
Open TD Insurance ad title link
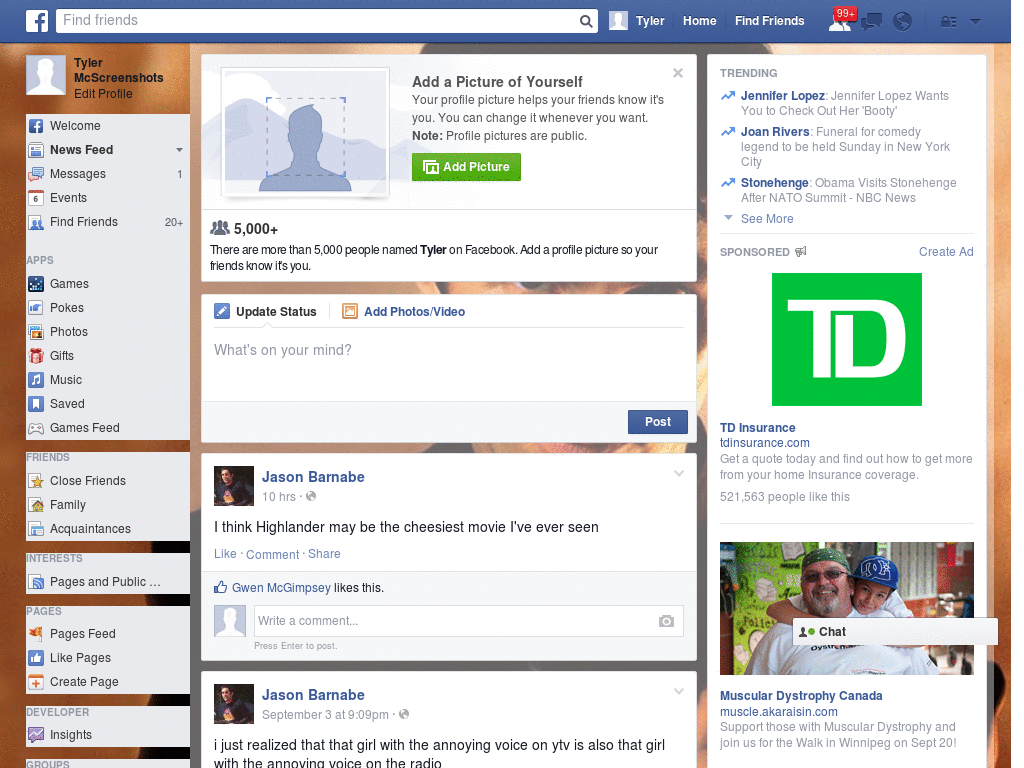(758, 428)
